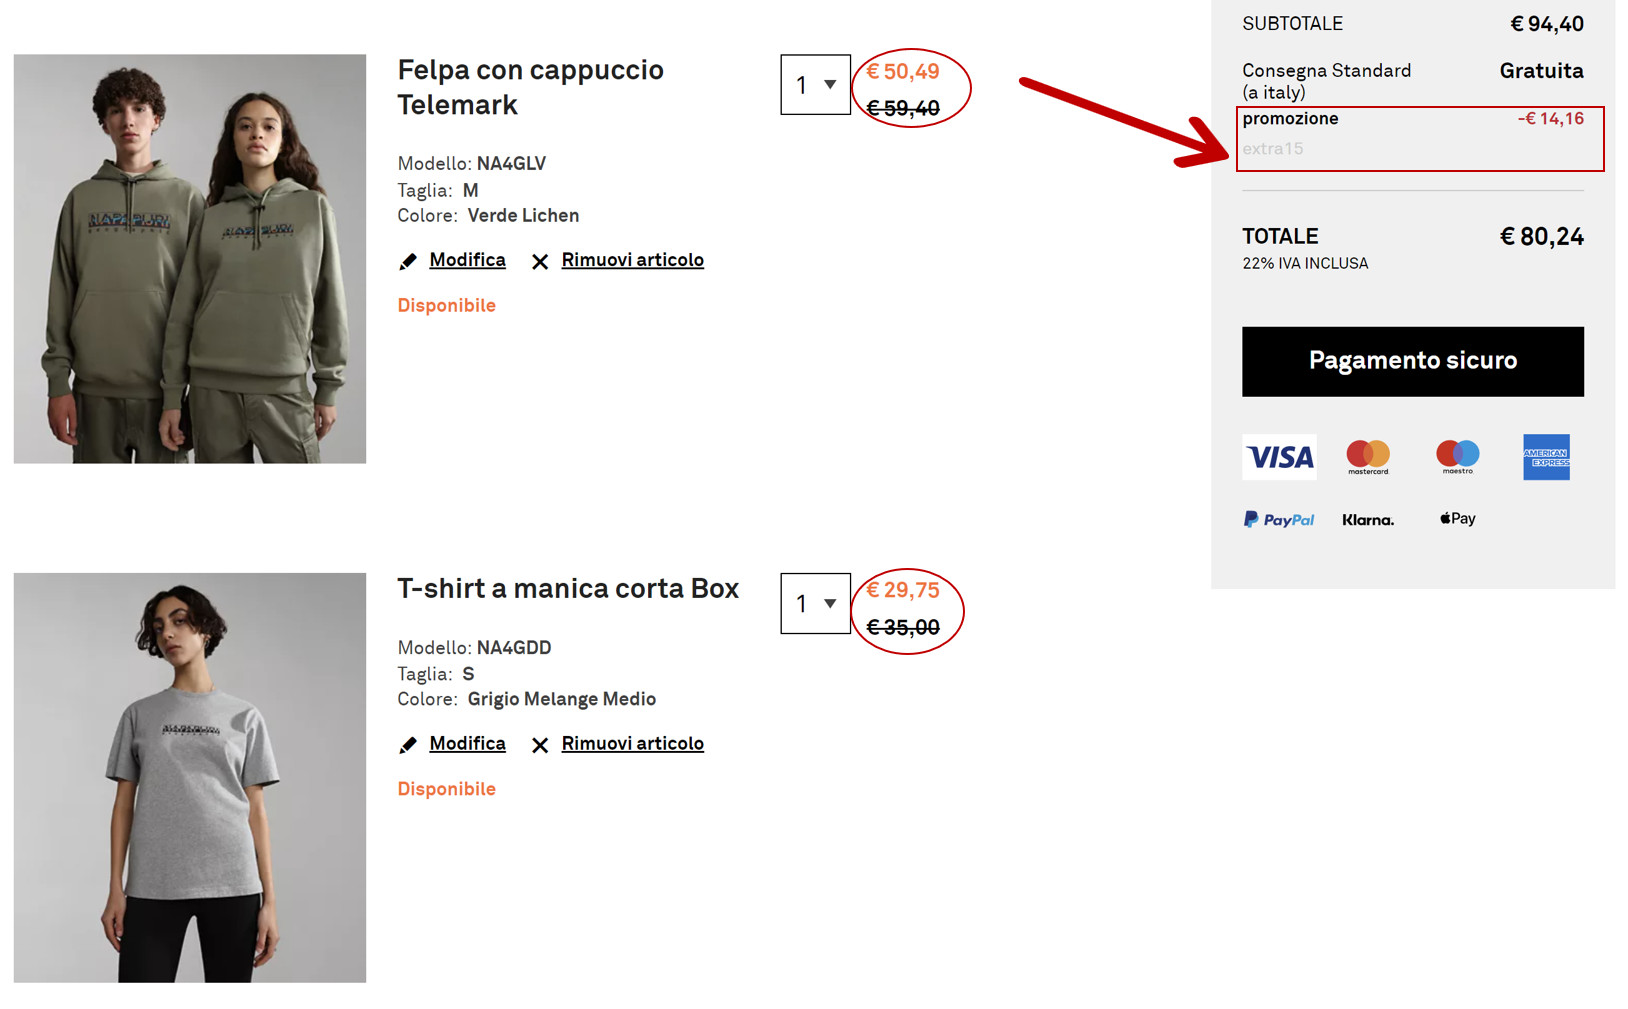Open the T-shirt a manica corta Box title
The height and width of the screenshot is (1009, 1628).
(567, 588)
